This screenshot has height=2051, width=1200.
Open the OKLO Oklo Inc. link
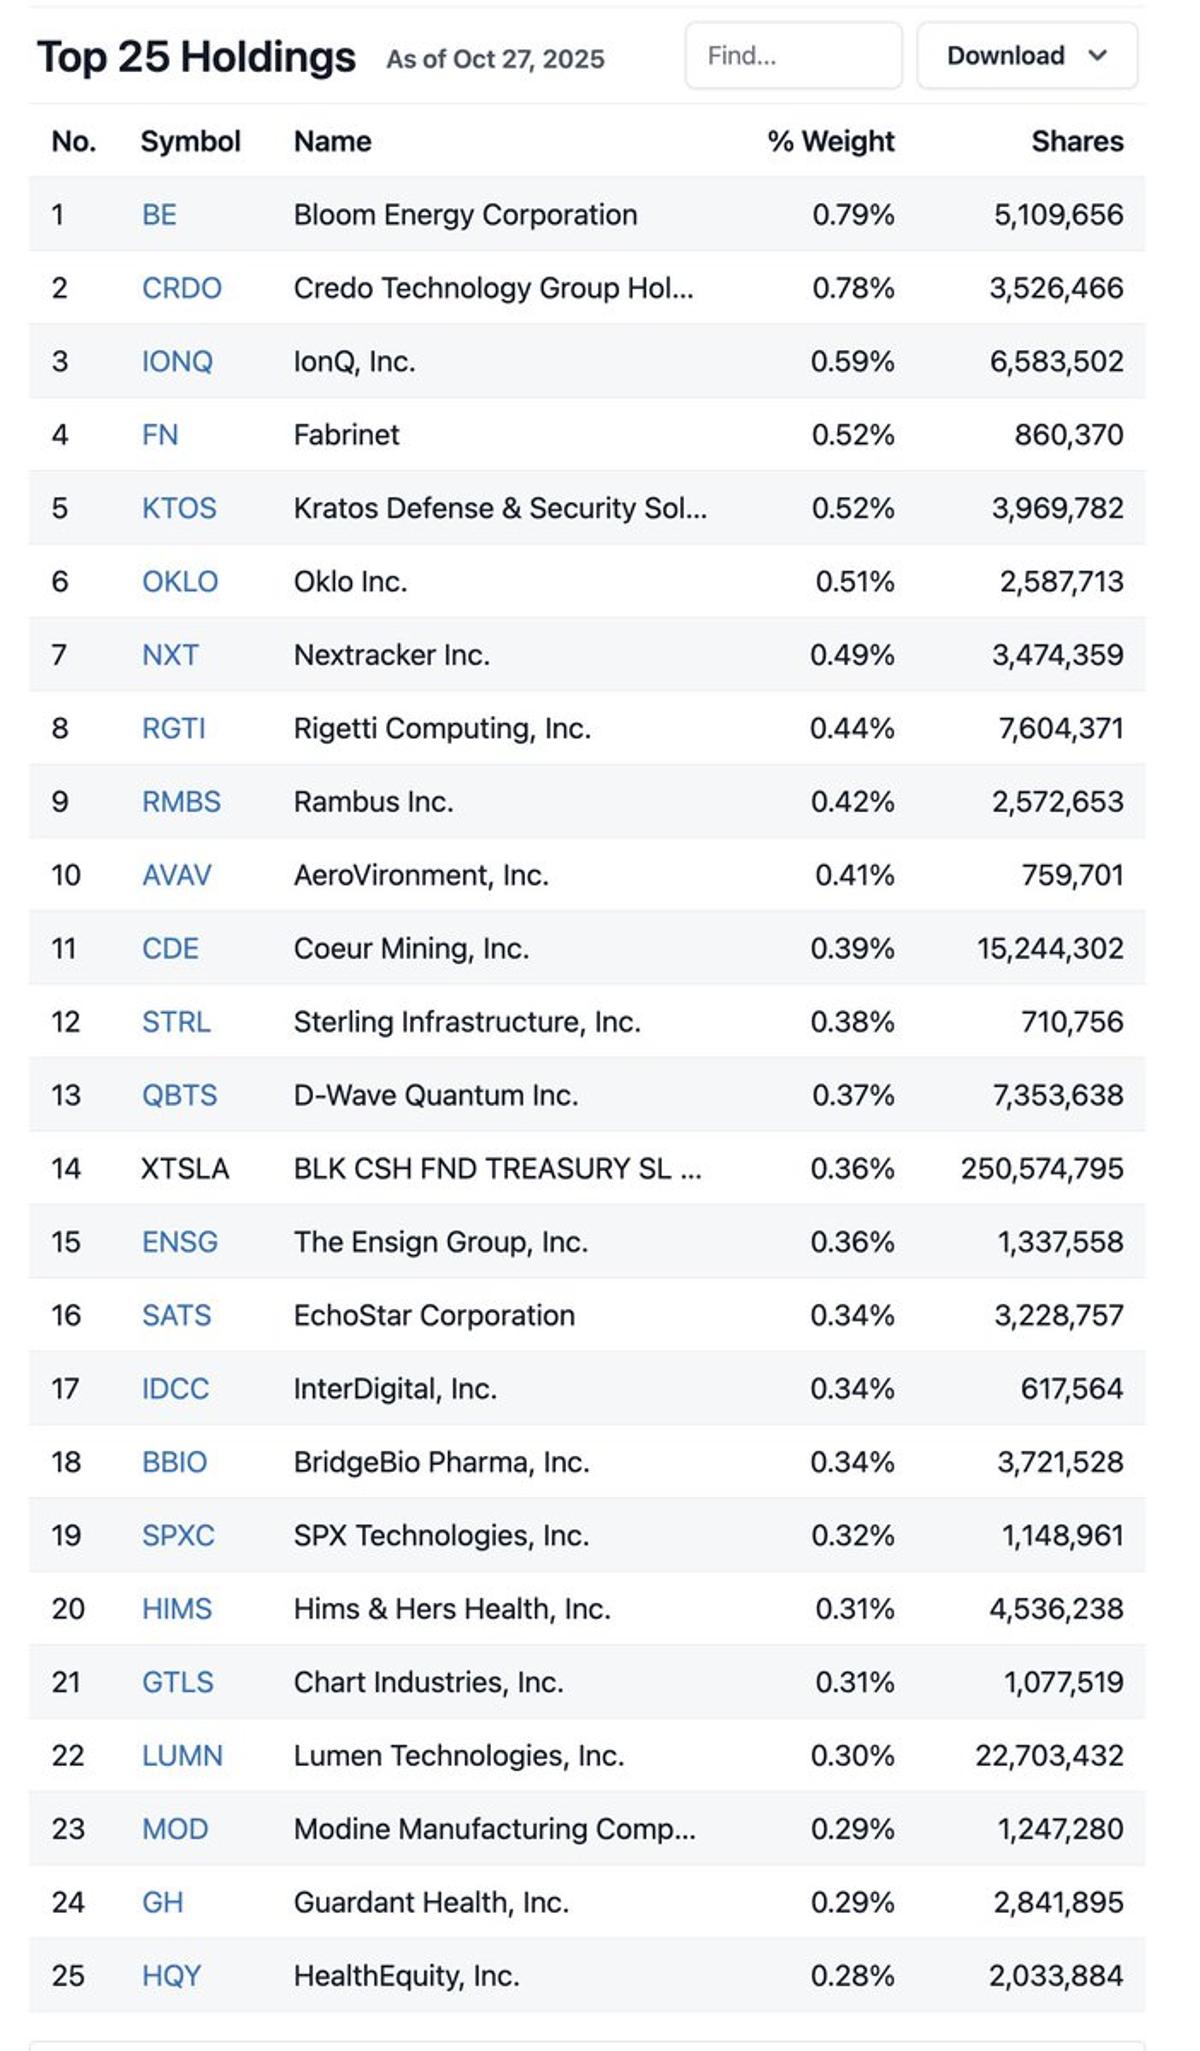(180, 581)
